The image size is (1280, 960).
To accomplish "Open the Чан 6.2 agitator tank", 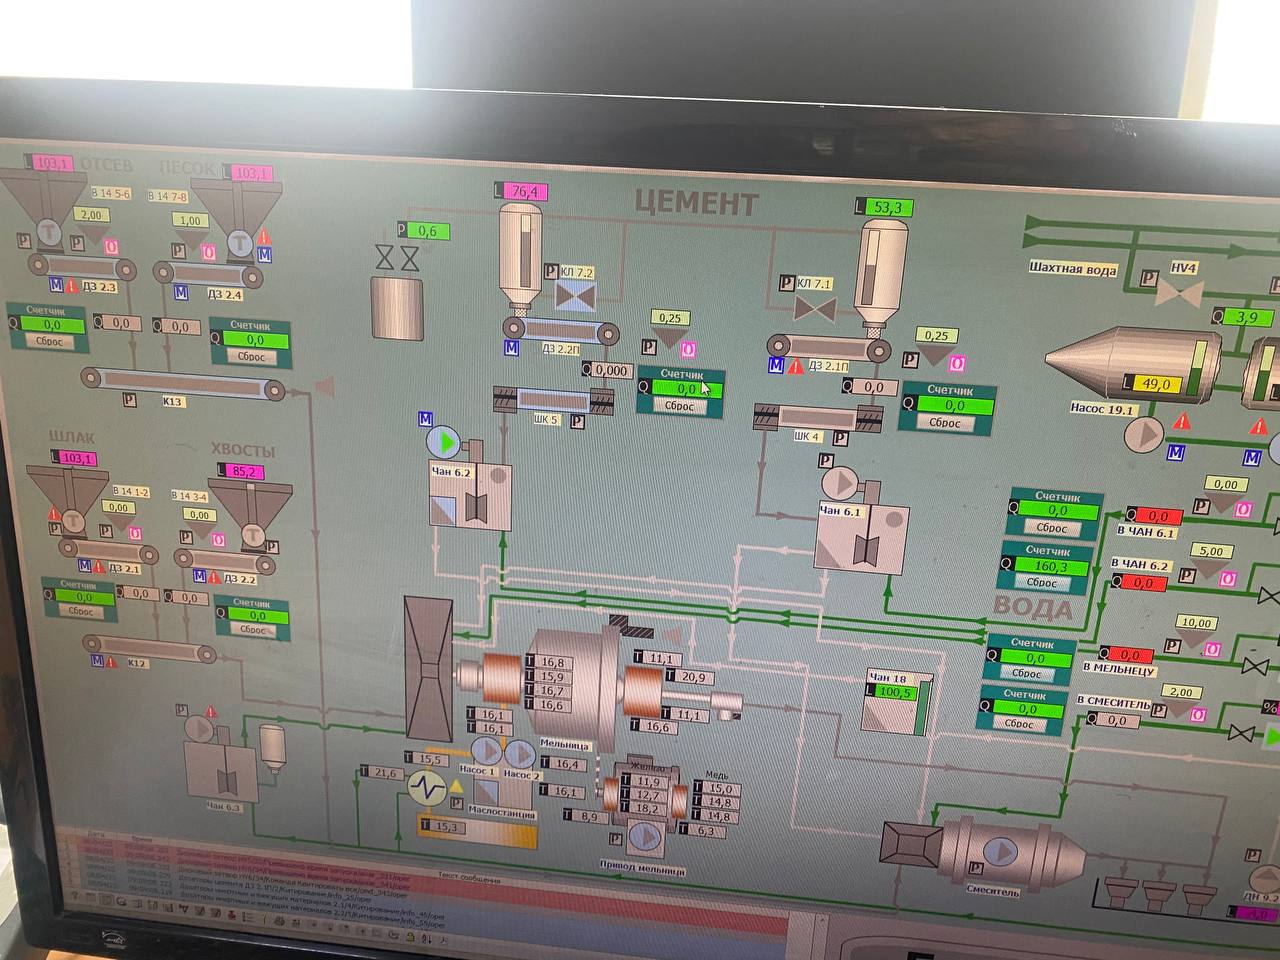I will pos(470,495).
